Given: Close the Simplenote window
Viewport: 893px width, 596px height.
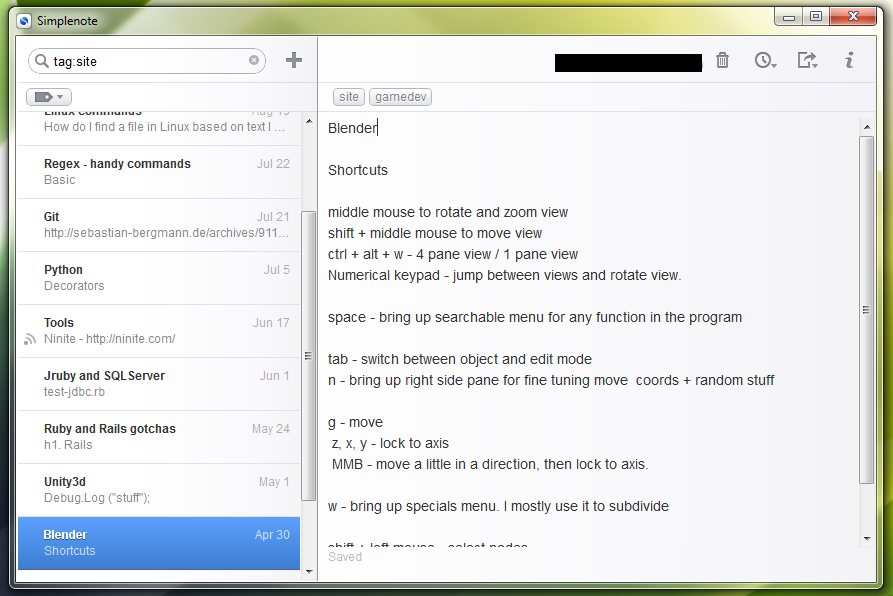Looking at the screenshot, I should [x=853, y=17].
